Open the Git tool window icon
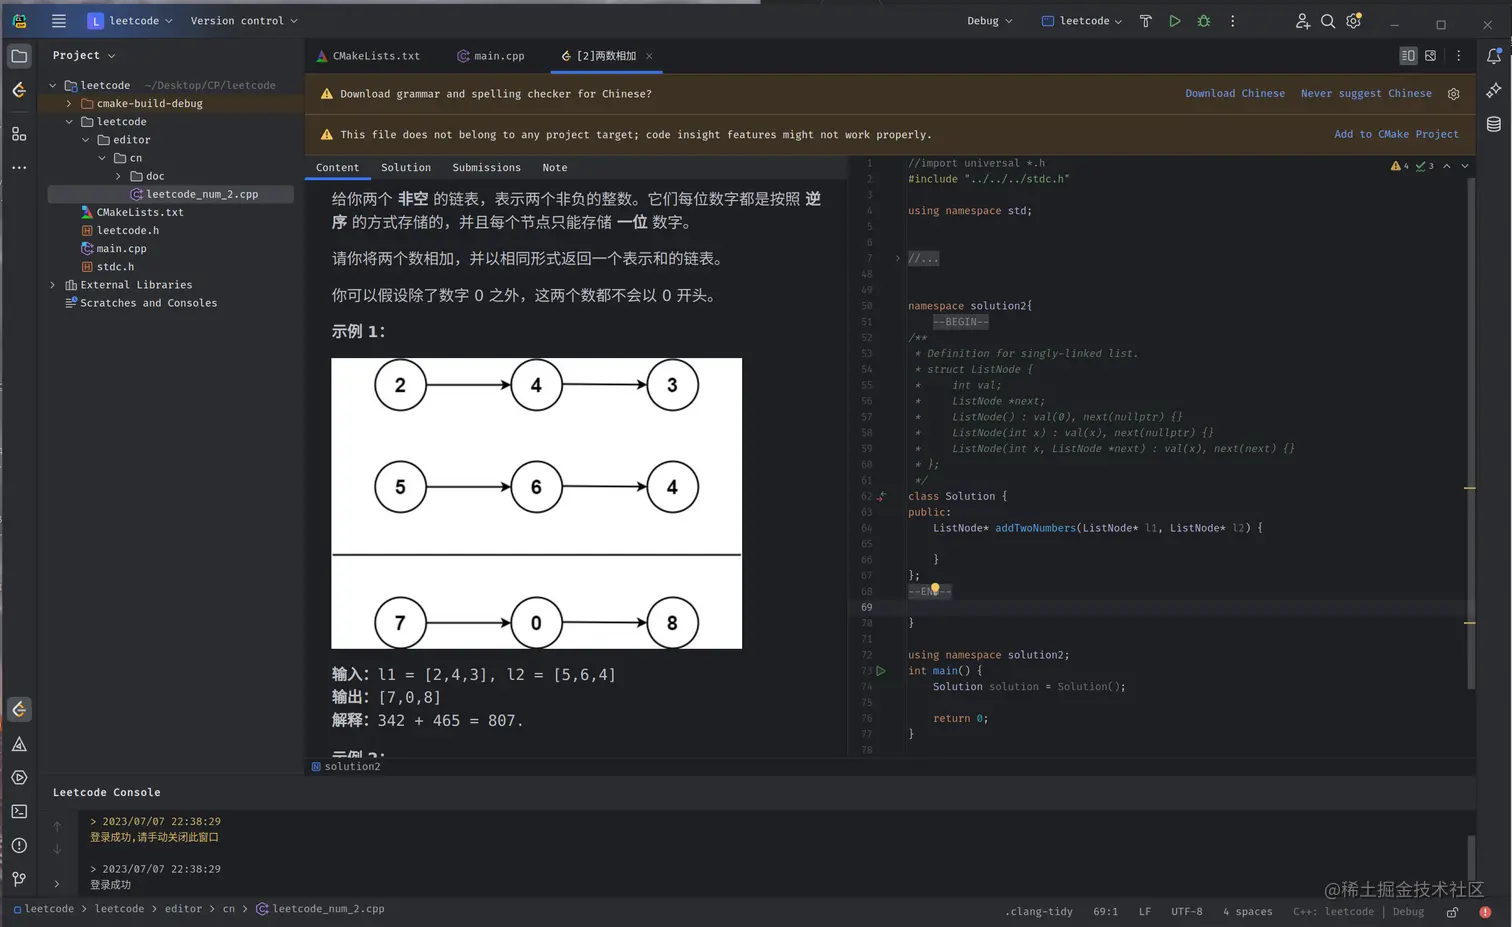 click(19, 879)
